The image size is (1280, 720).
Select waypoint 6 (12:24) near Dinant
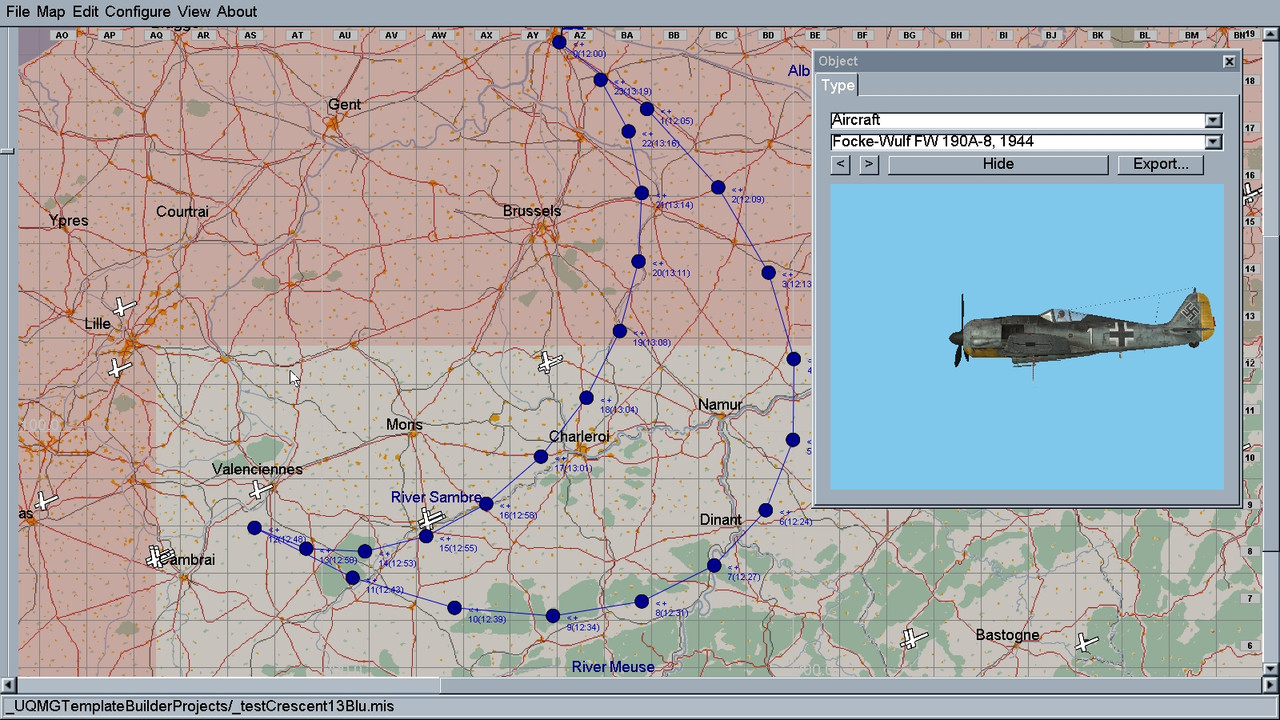pos(765,510)
